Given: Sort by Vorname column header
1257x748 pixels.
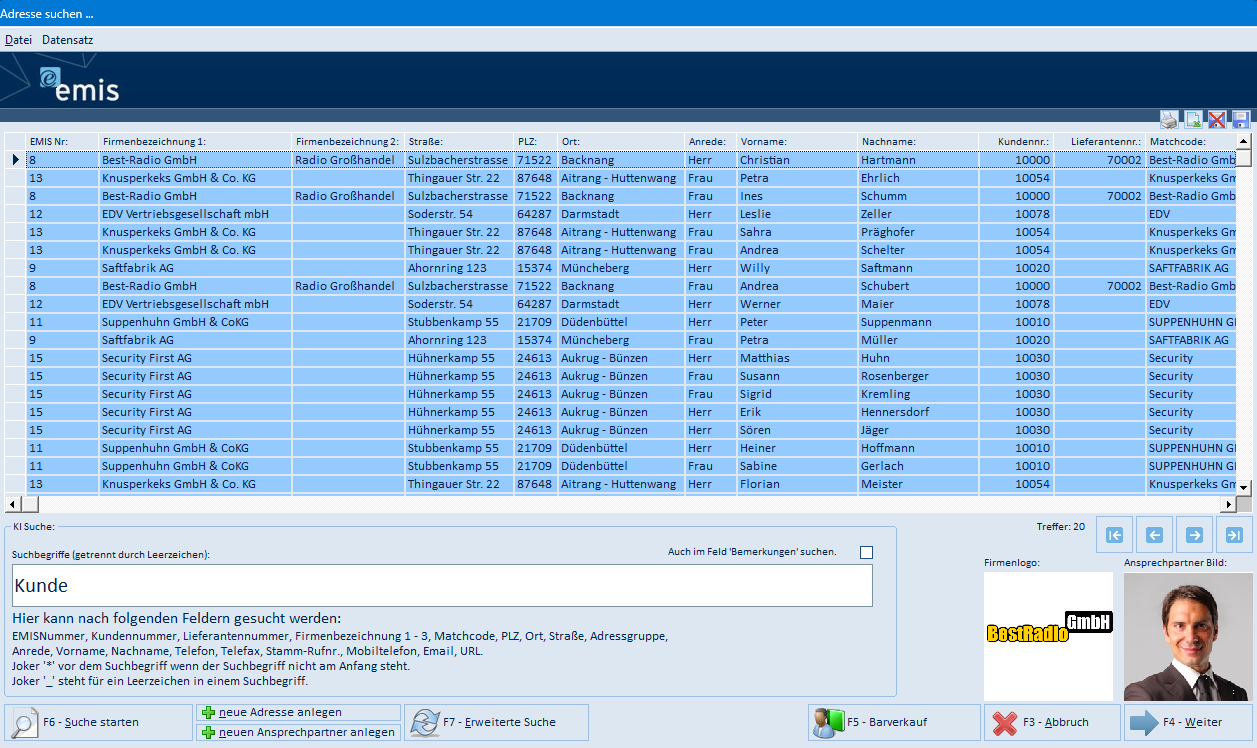Looking at the screenshot, I should (x=797, y=142).
